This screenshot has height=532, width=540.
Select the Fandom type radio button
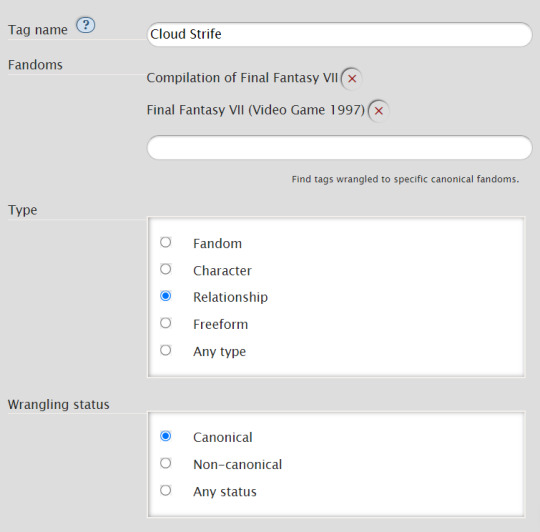tap(166, 242)
